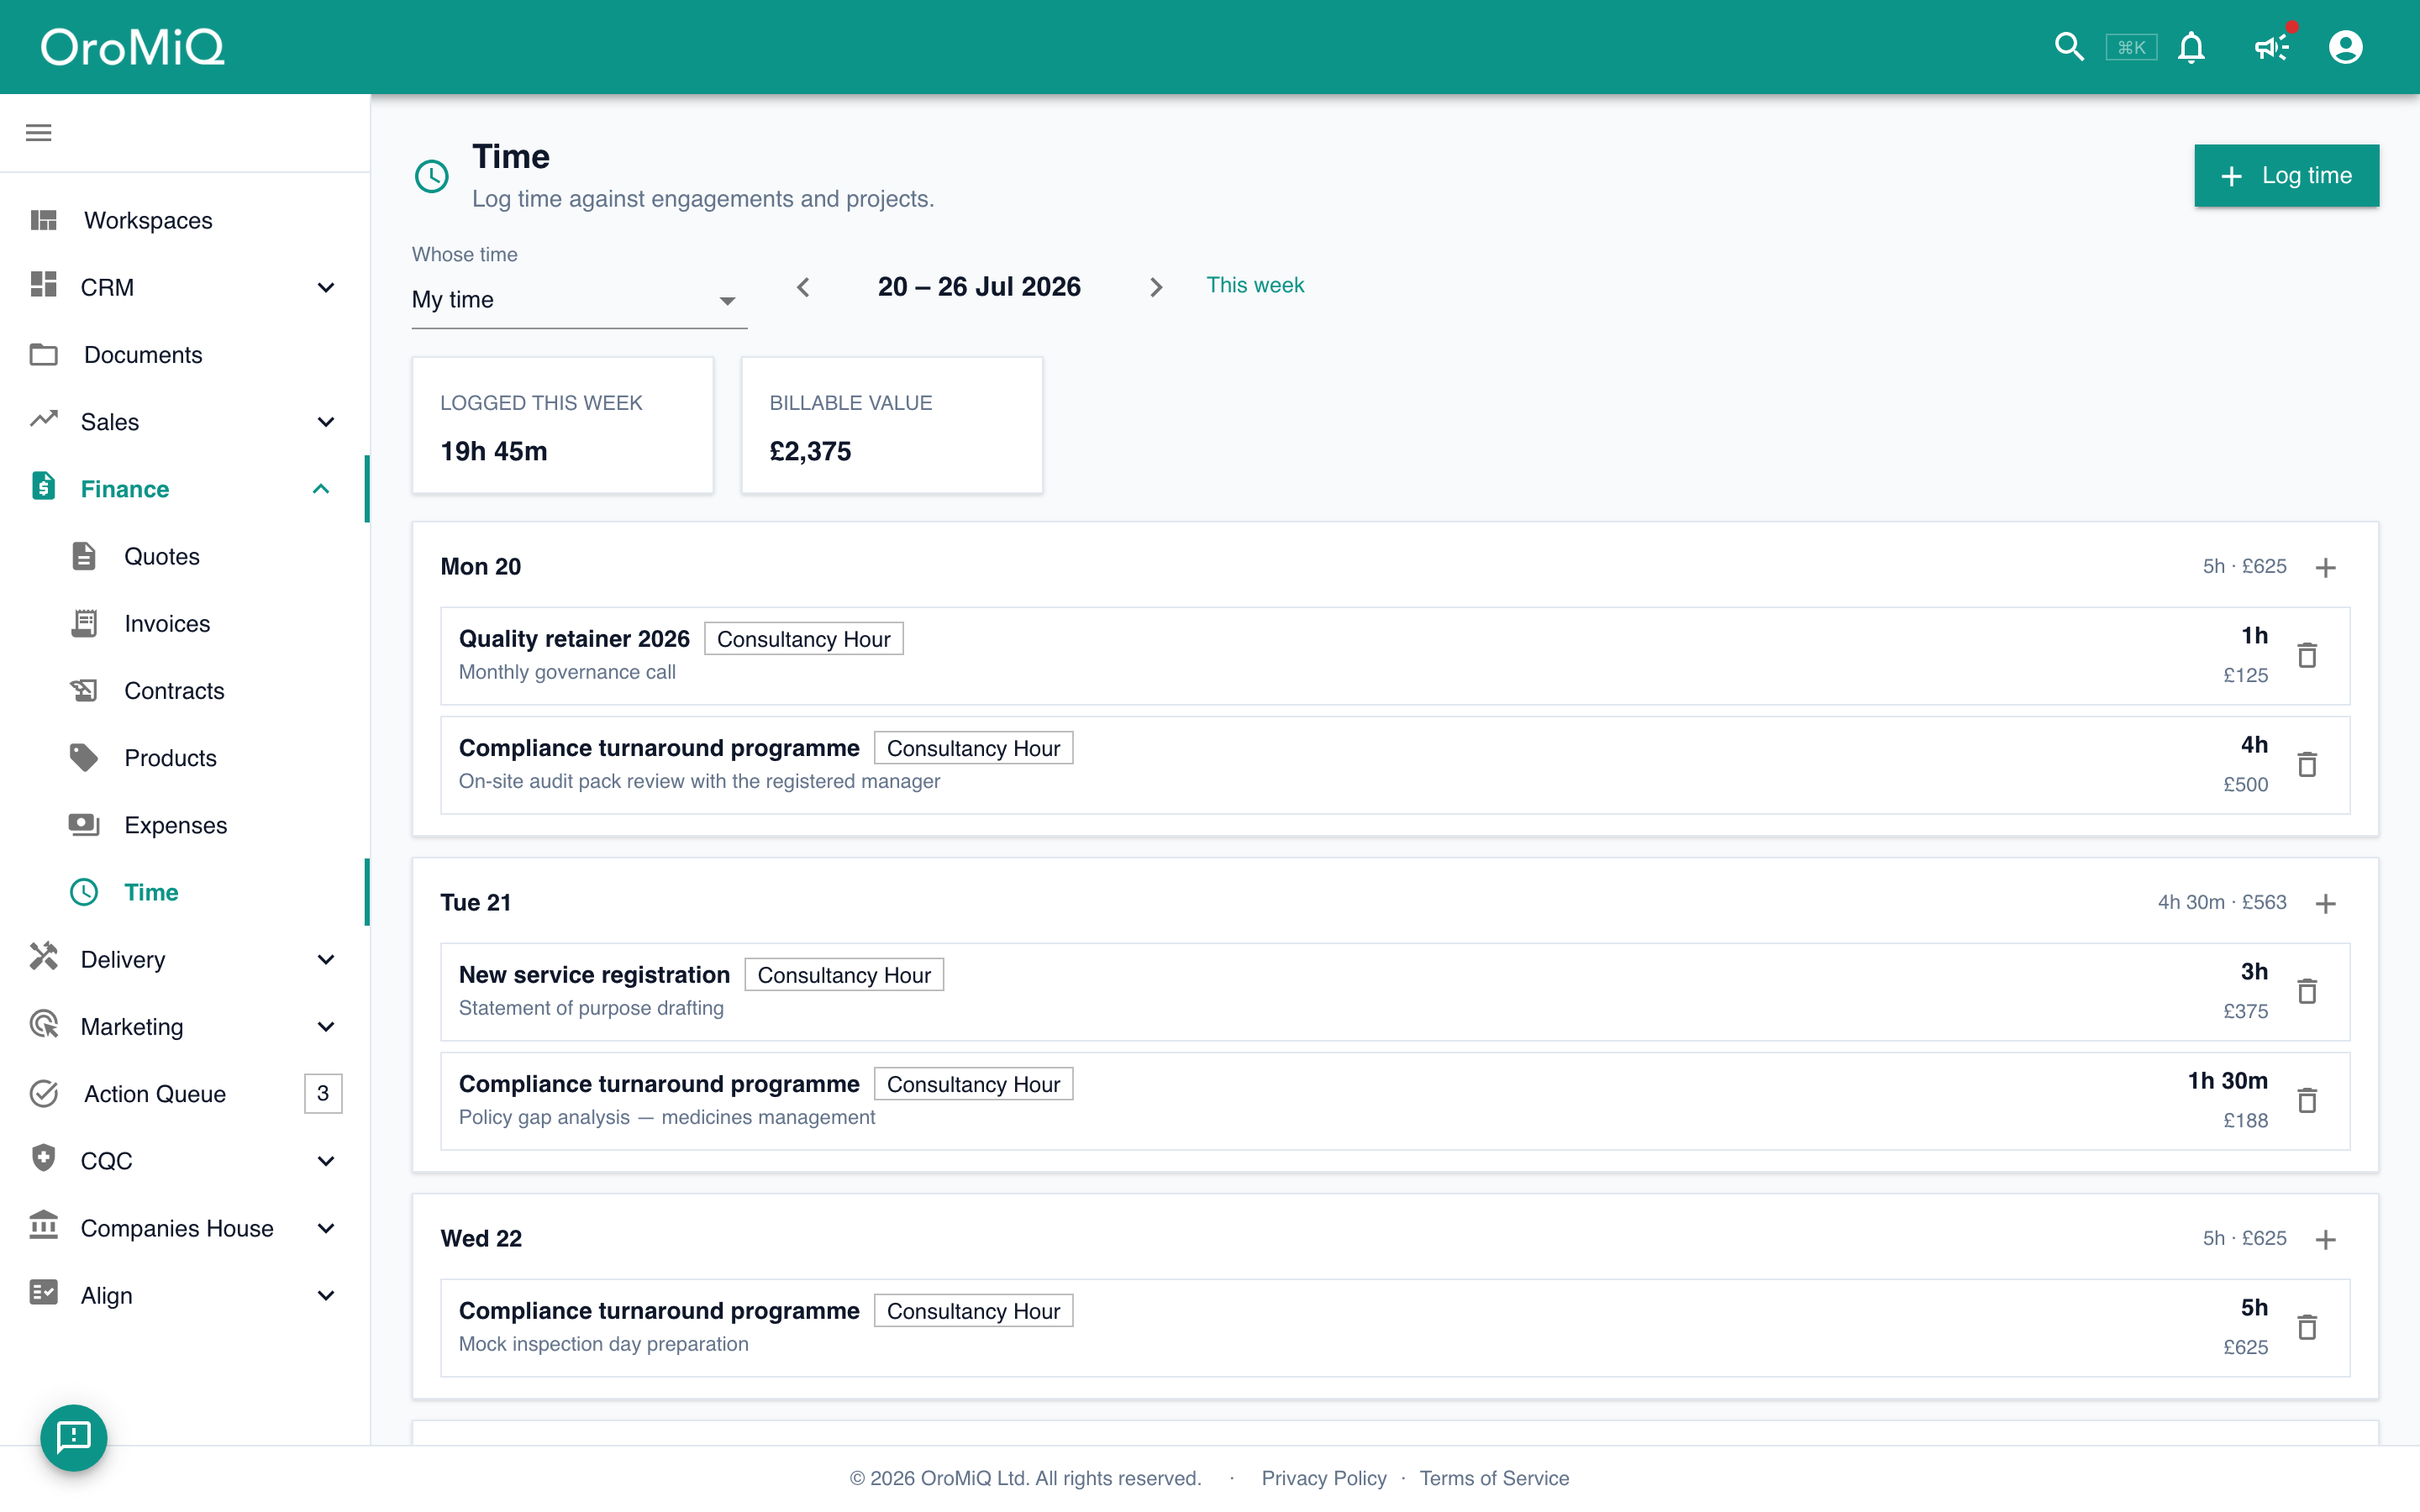Toggle the hamburger sidebar menu
This screenshot has height=1512, width=2420.
pyautogui.click(x=38, y=133)
